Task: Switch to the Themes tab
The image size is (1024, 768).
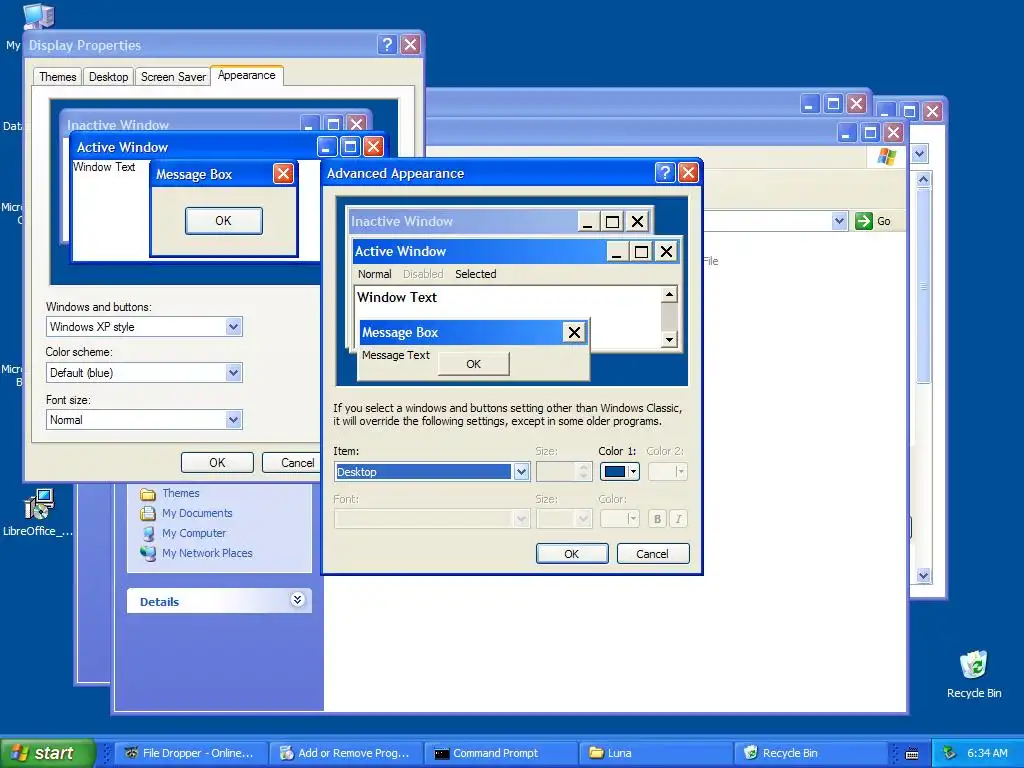Action: 57,77
